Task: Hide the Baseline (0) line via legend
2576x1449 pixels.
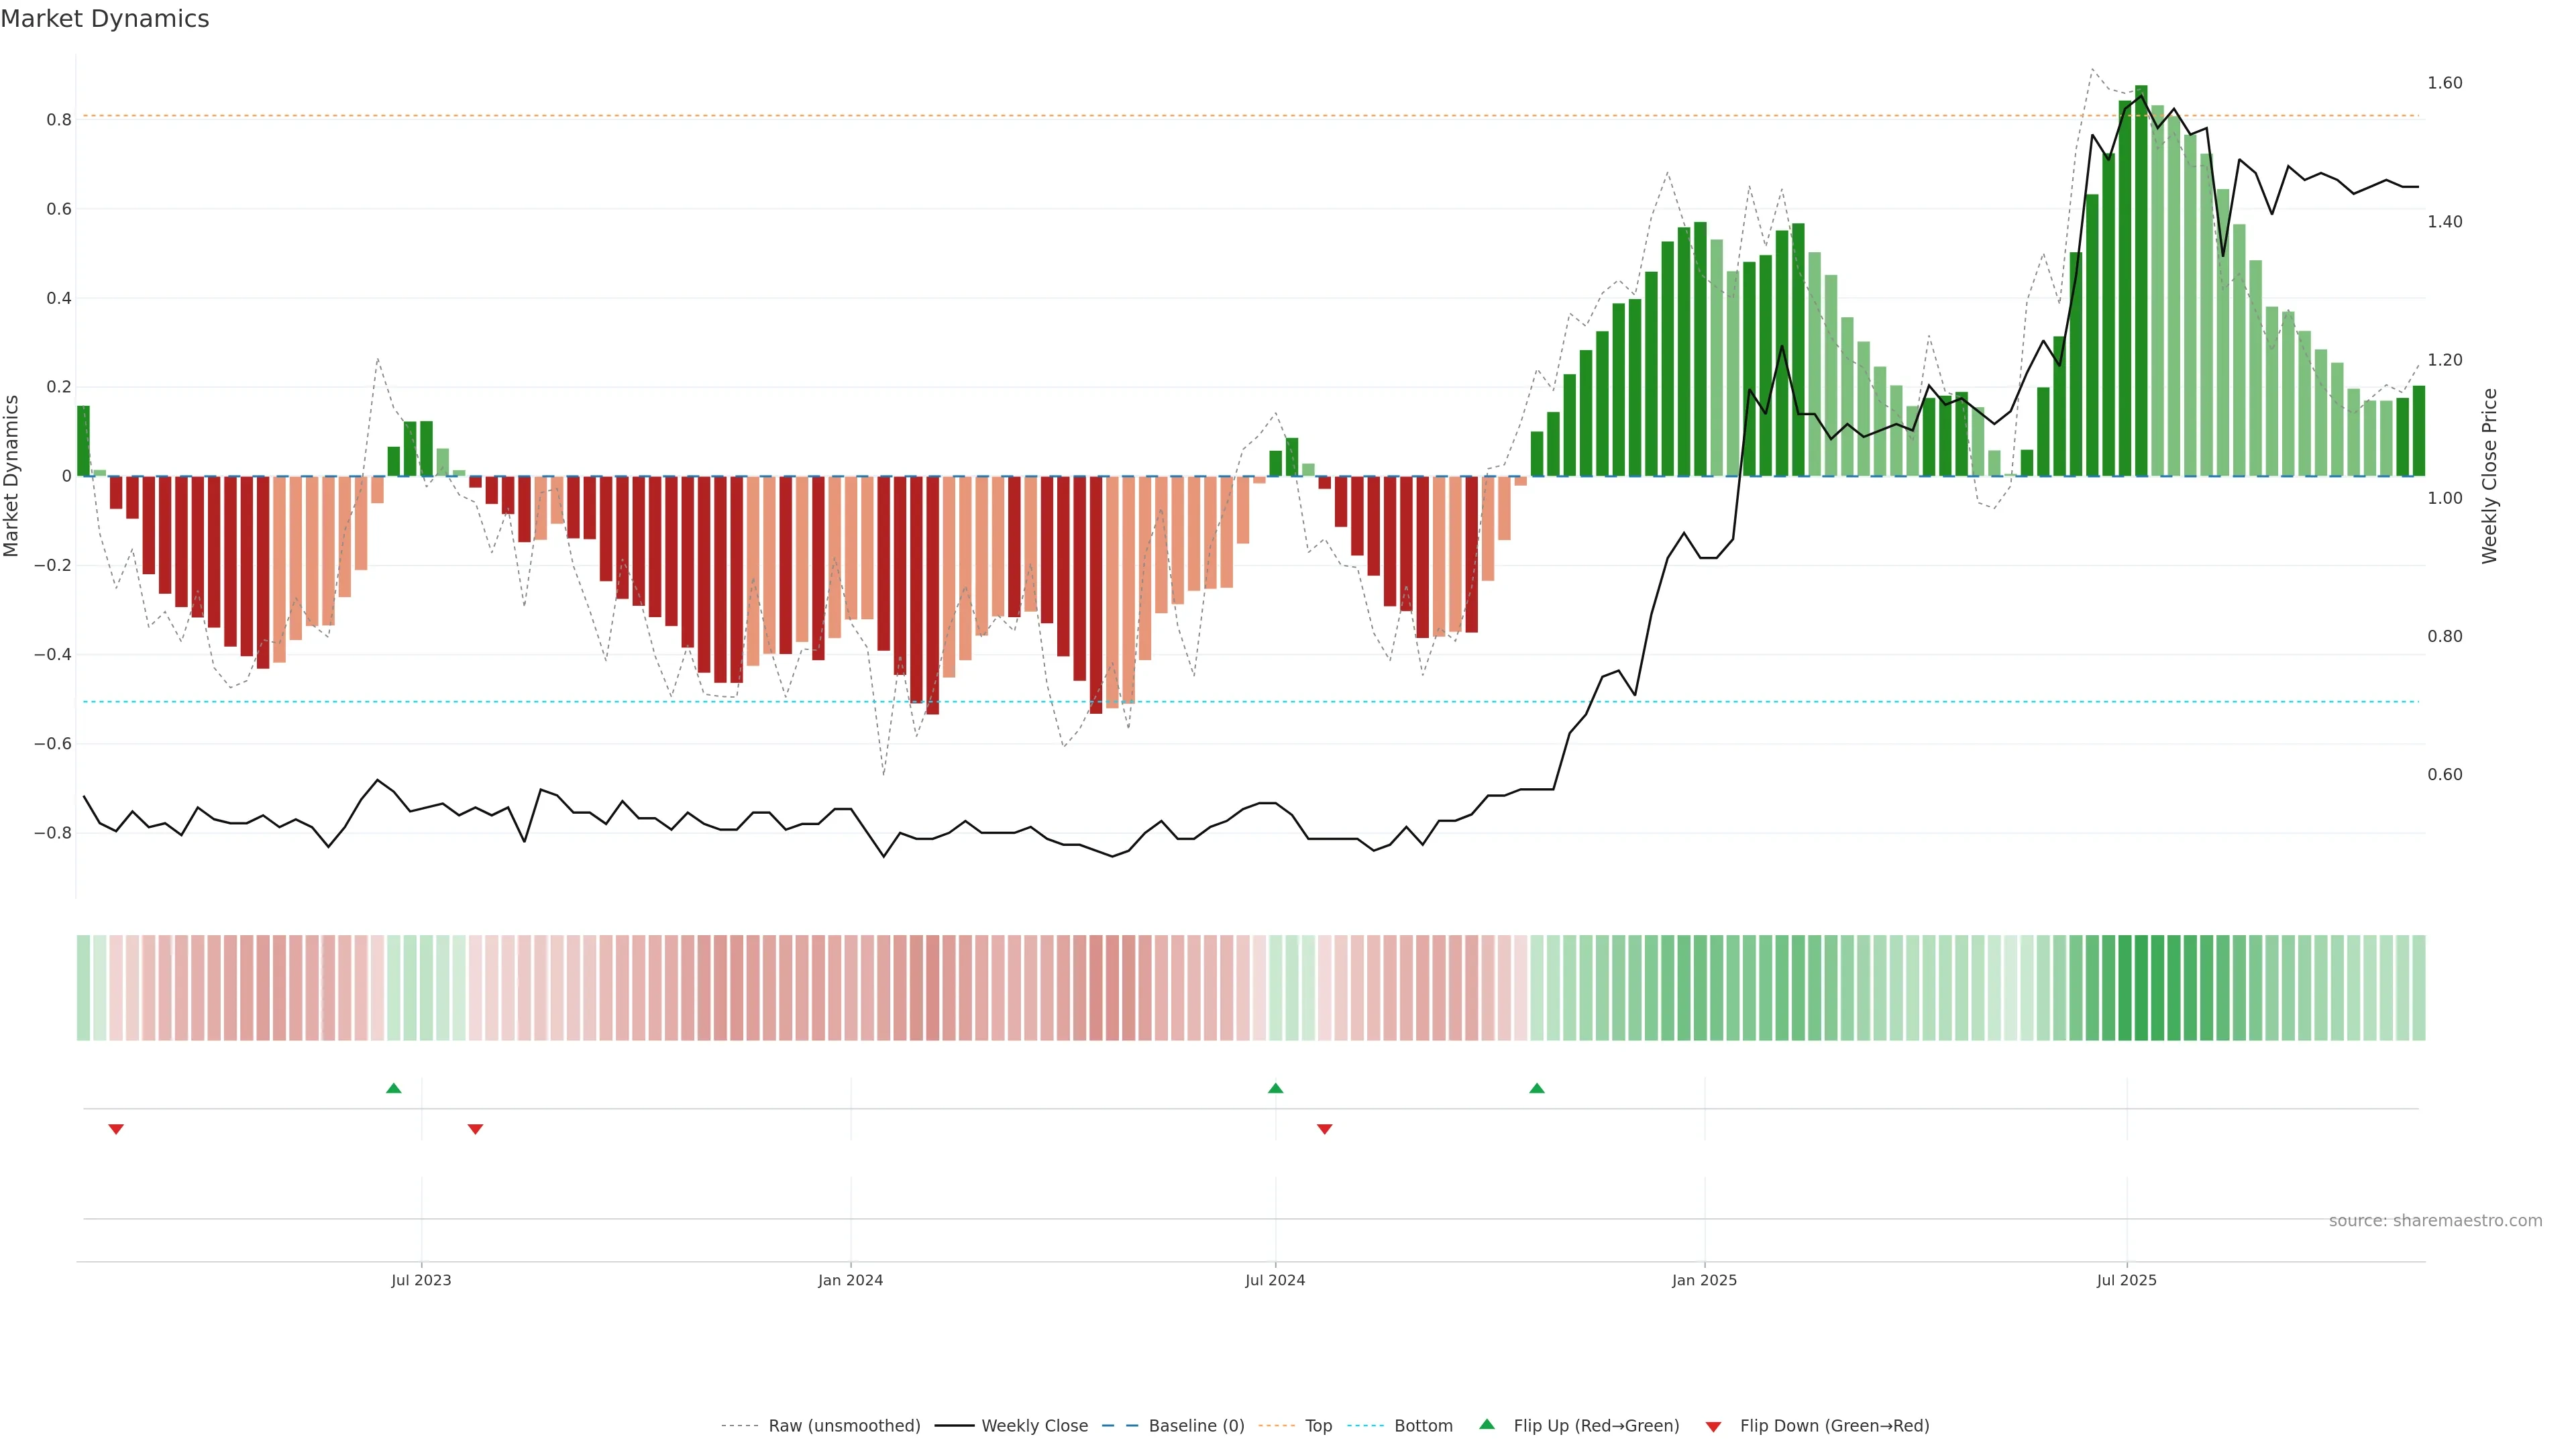Action: click(1196, 1426)
